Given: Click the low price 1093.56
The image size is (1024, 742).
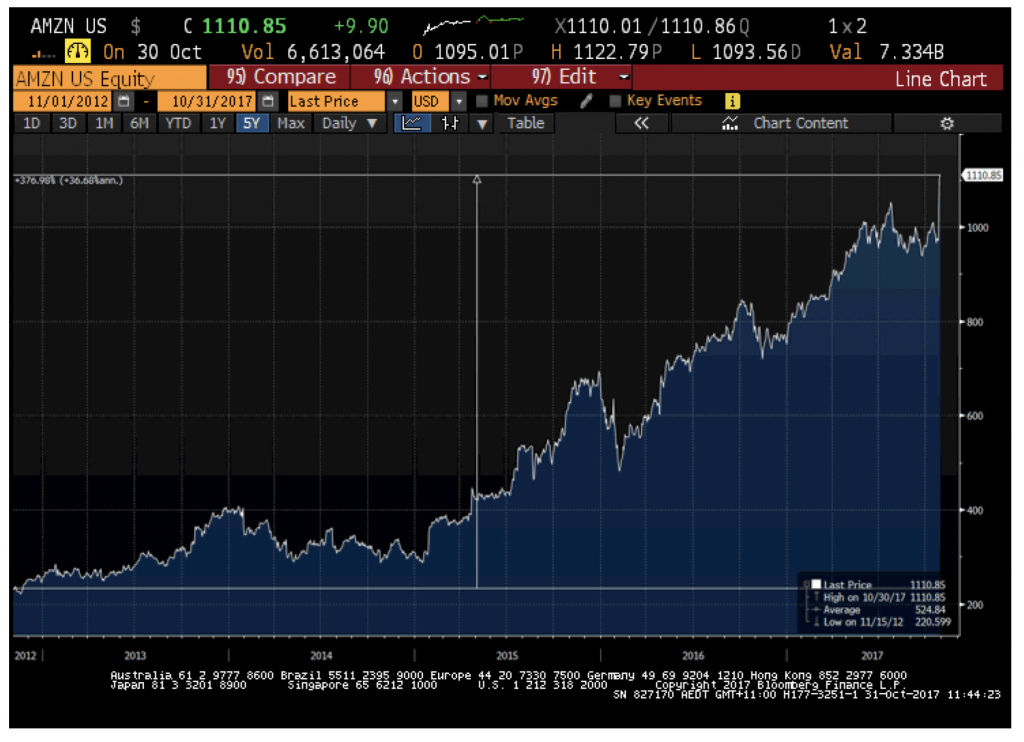Looking at the screenshot, I should coord(750,52).
